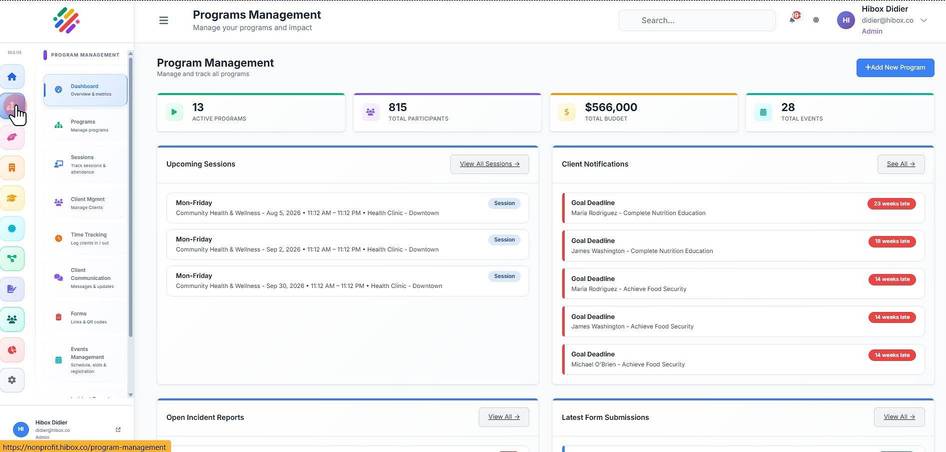Click the purple form-signing icon in rail
The height and width of the screenshot is (452, 946).
12,289
